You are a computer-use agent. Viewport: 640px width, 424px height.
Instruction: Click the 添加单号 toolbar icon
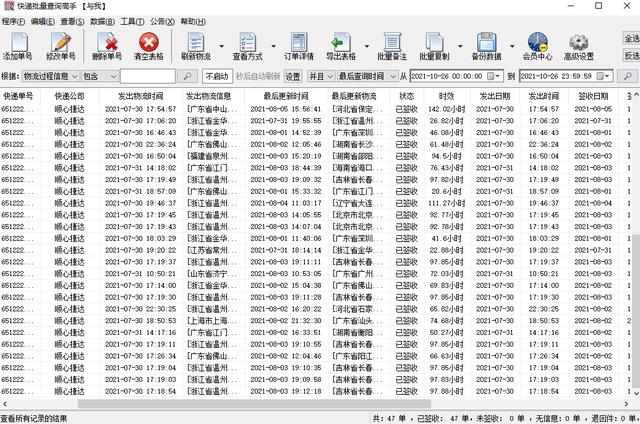(18, 42)
